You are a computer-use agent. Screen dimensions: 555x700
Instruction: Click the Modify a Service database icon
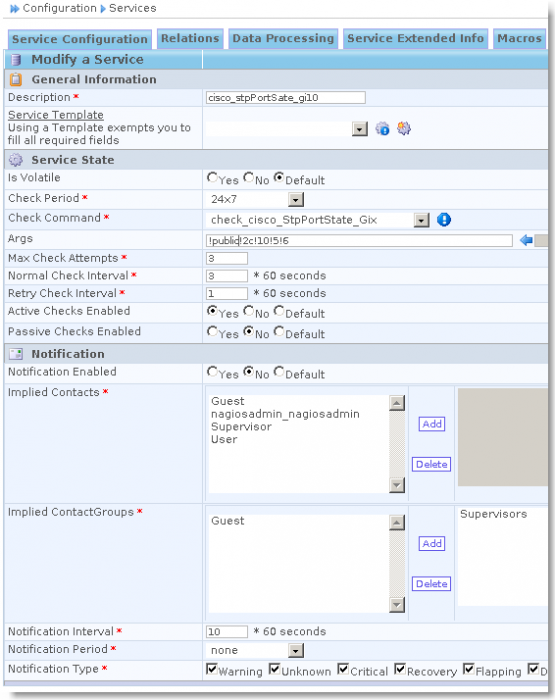point(16,59)
